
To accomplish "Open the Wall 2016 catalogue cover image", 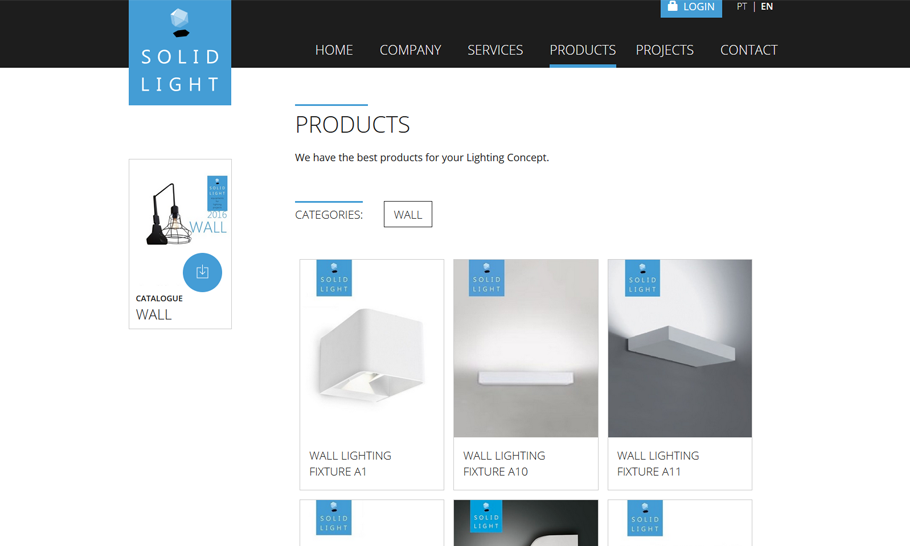I will (186, 213).
